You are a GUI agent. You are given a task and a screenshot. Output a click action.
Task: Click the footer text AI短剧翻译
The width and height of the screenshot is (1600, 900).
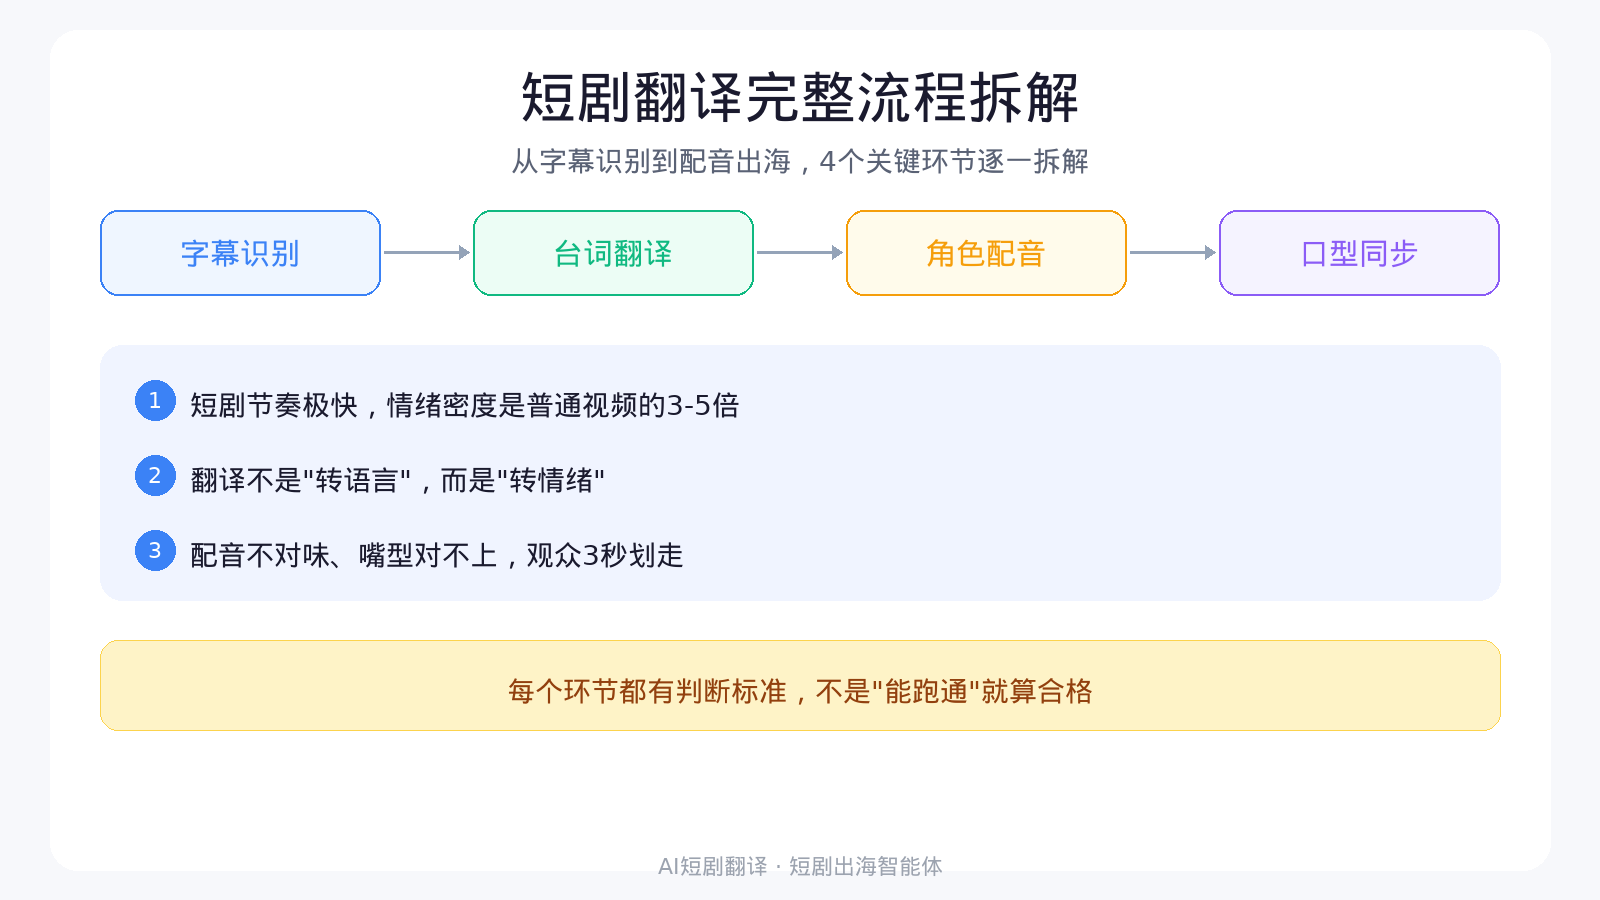(712, 866)
